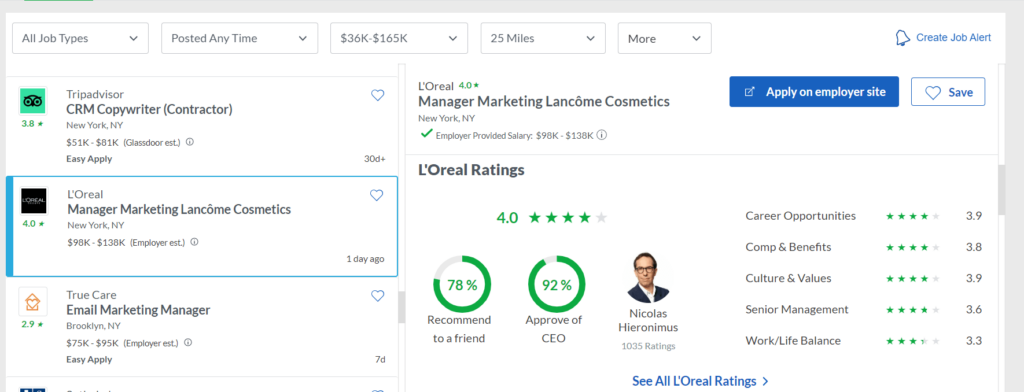
Task: Open the Email Marketing Manager listing
Action: click(x=138, y=310)
